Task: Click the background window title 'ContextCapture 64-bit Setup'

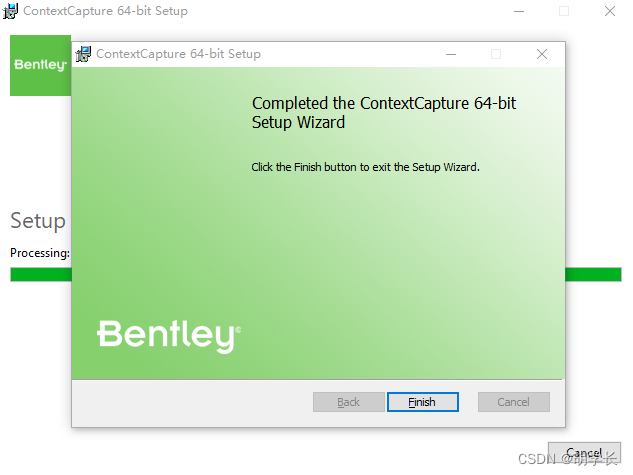Action: (105, 11)
